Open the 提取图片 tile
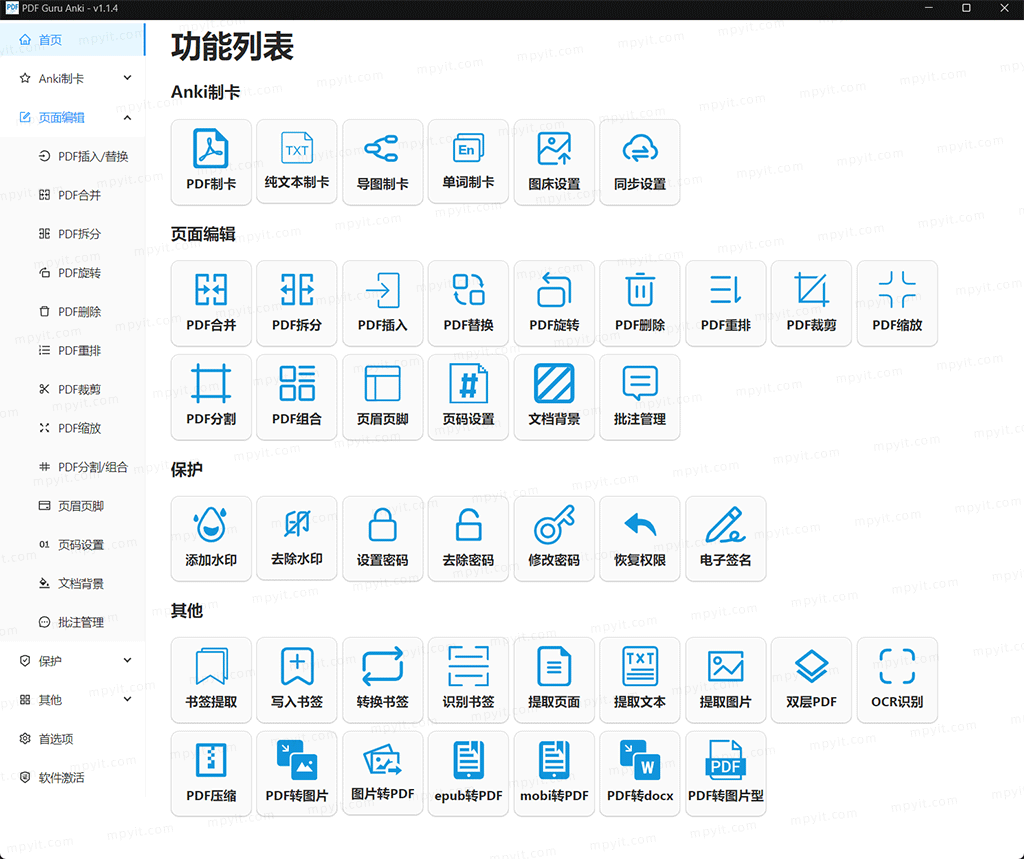1024x859 pixels. pos(726,680)
